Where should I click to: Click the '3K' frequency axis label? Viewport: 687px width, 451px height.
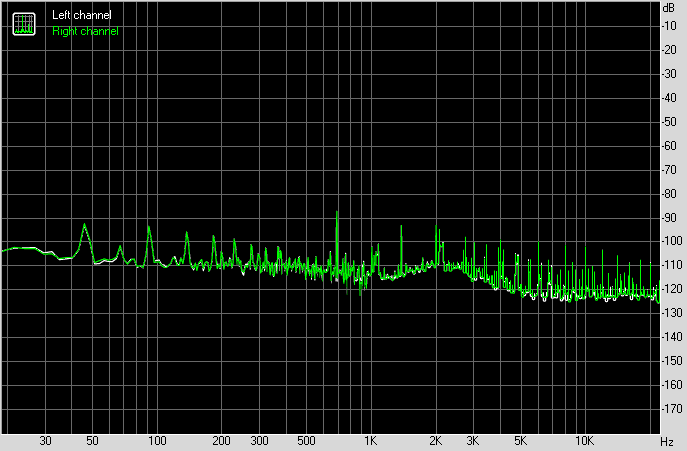472,441
